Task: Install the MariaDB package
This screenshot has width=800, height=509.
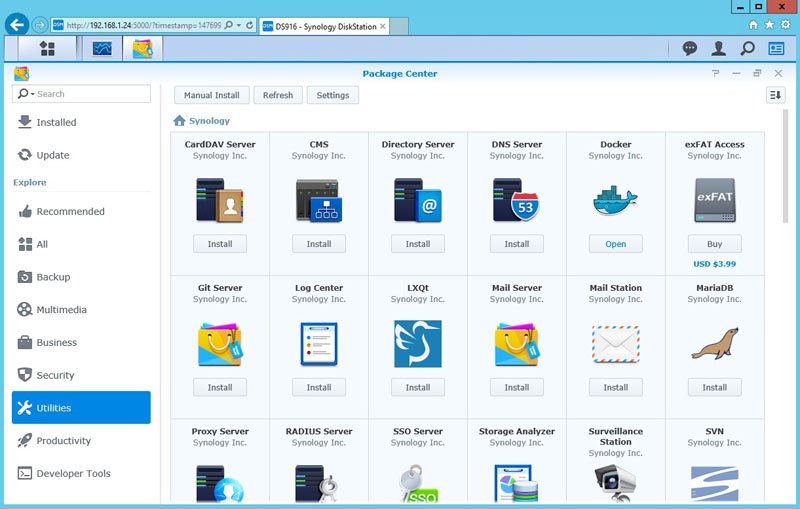Action: pos(714,388)
